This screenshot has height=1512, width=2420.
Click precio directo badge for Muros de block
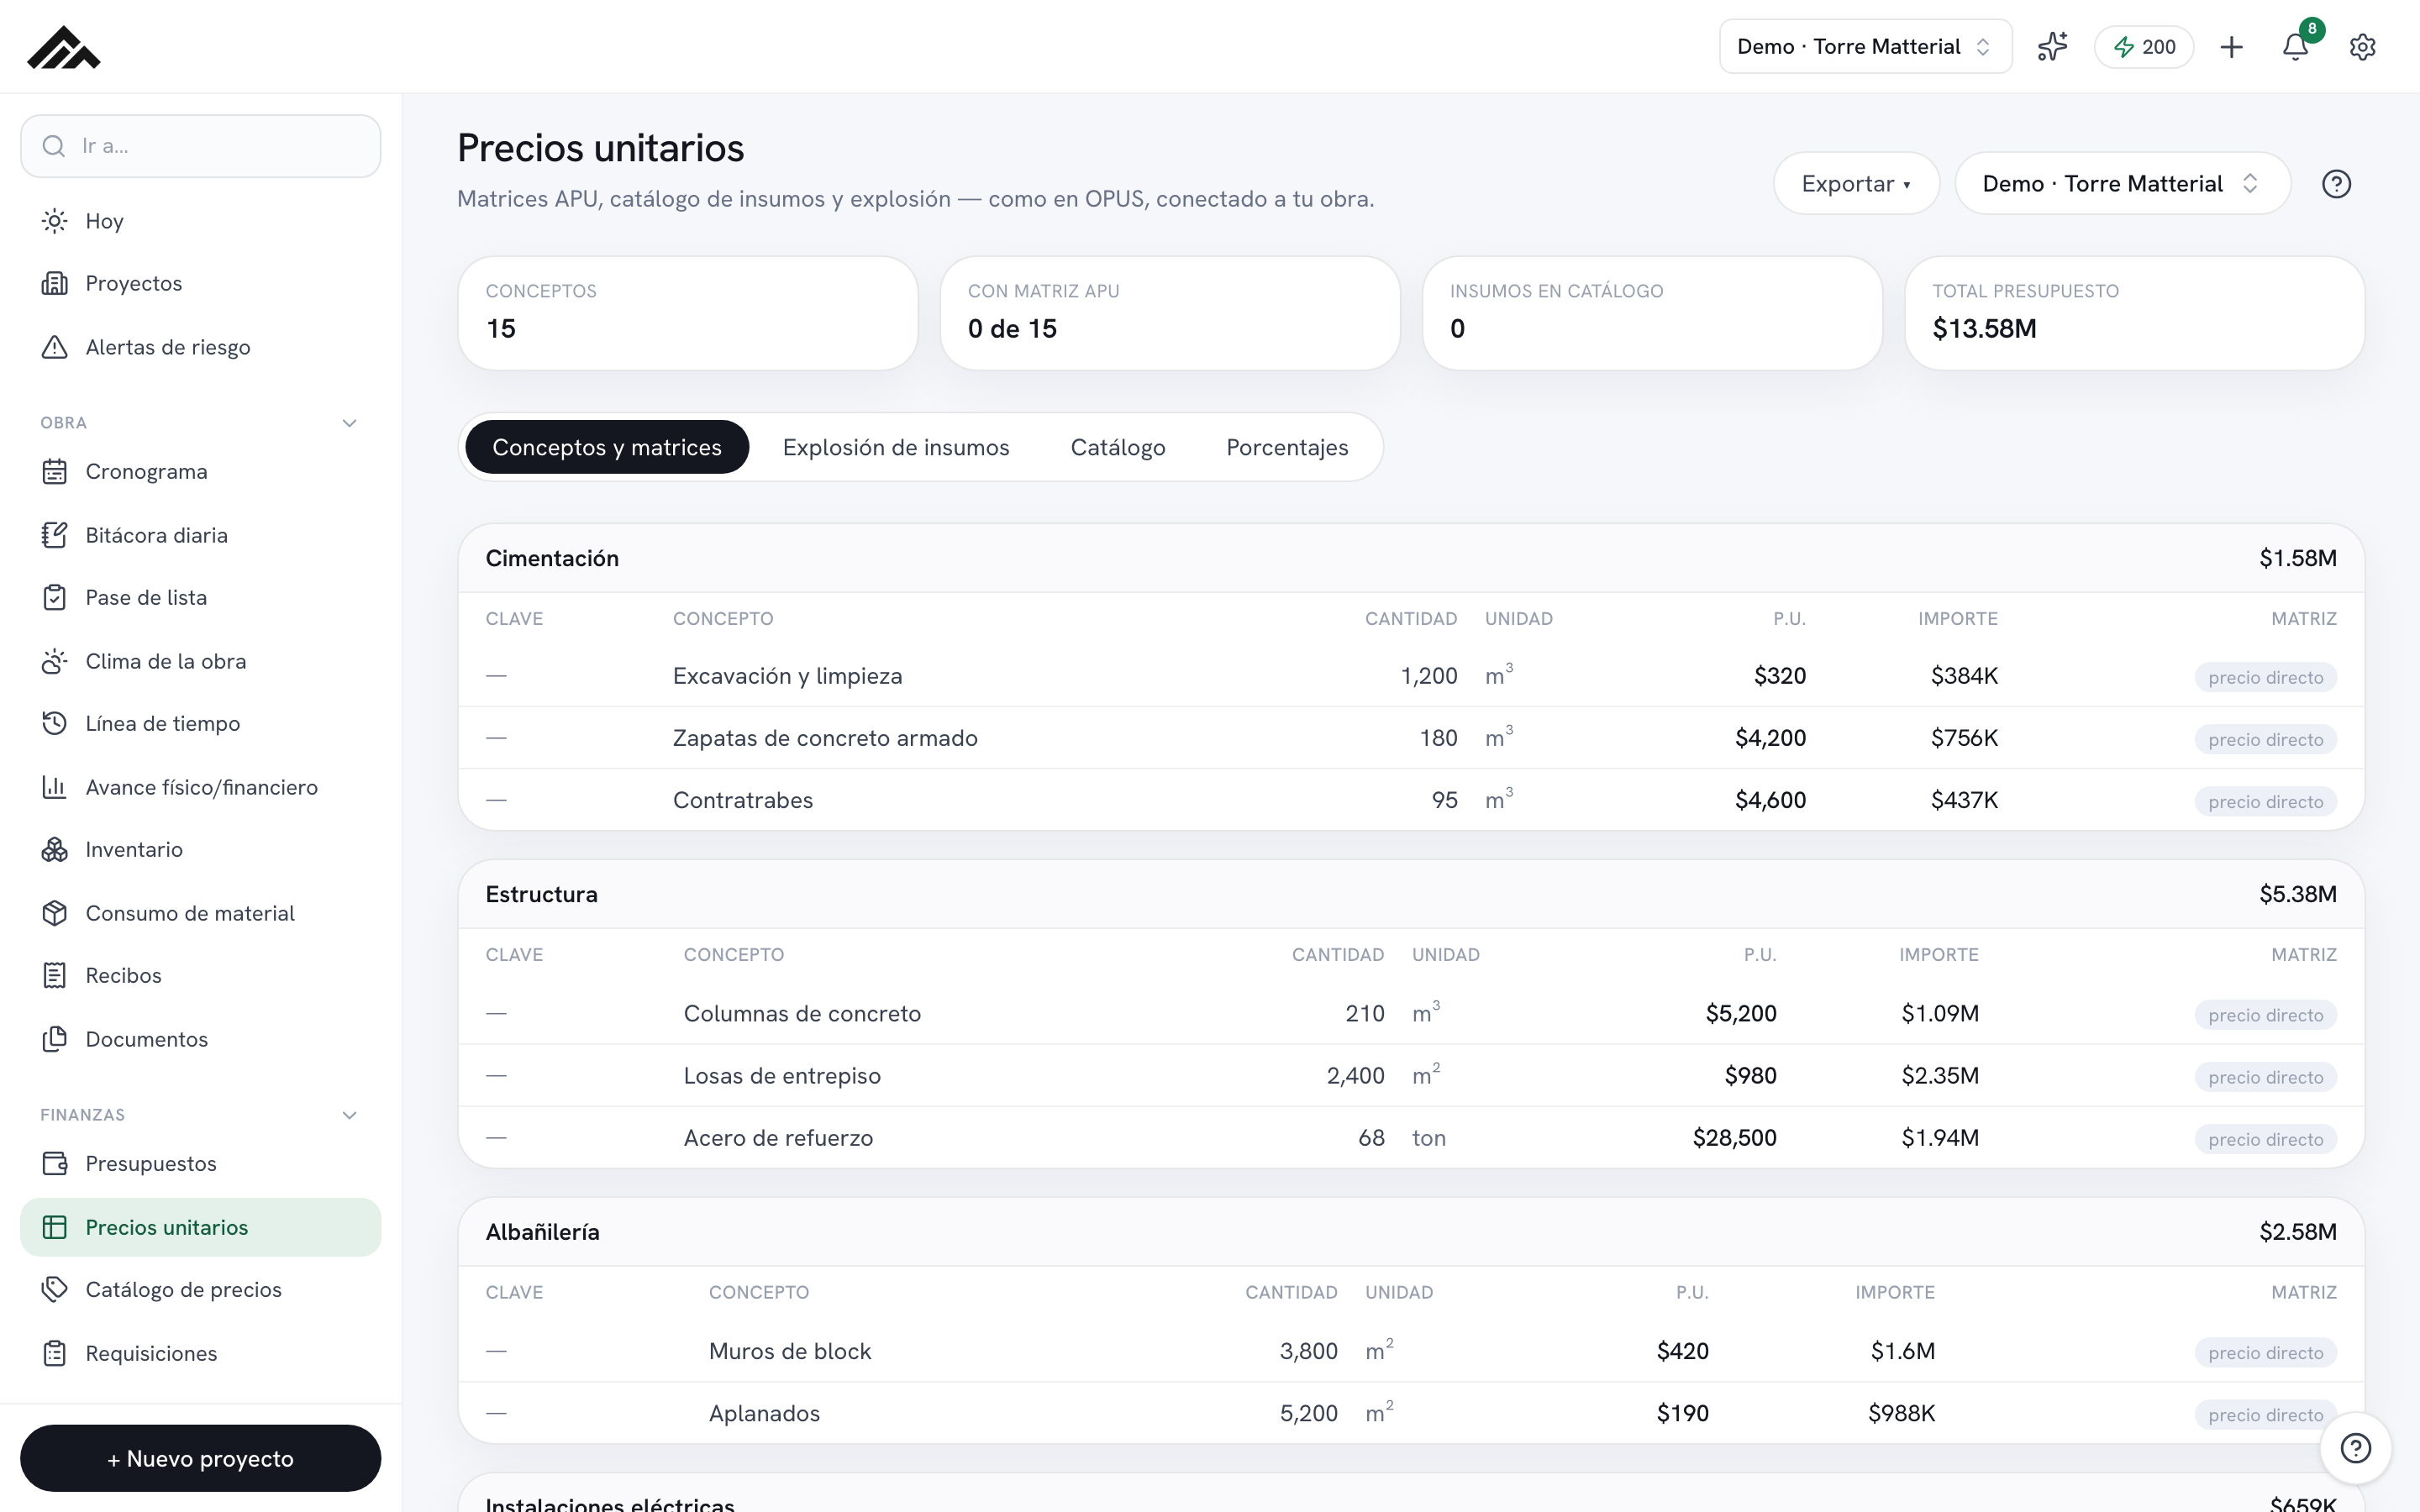point(2265,1352)
